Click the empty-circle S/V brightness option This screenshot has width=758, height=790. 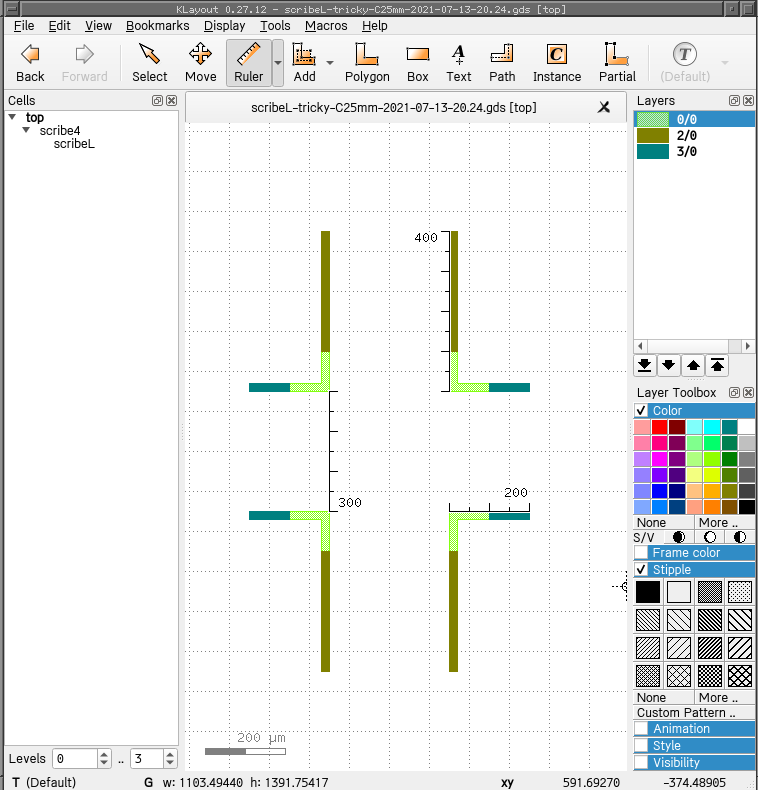pyautogui.click(x=710, y=537)
